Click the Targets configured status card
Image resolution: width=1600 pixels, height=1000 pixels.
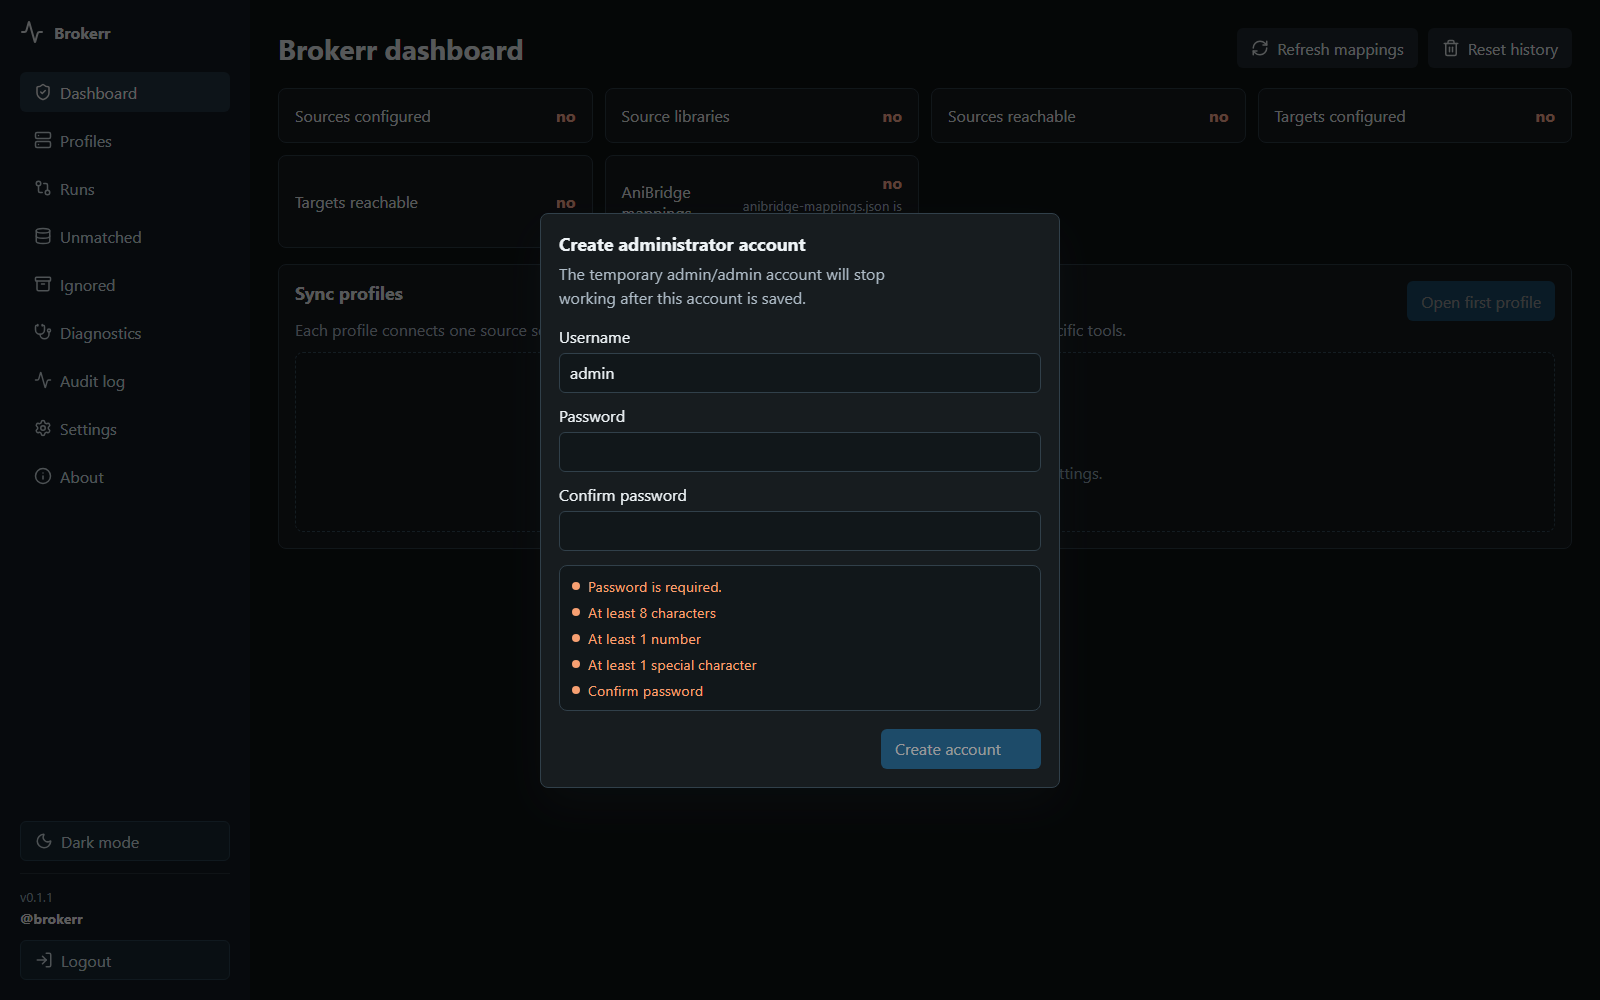[1415, 116]
